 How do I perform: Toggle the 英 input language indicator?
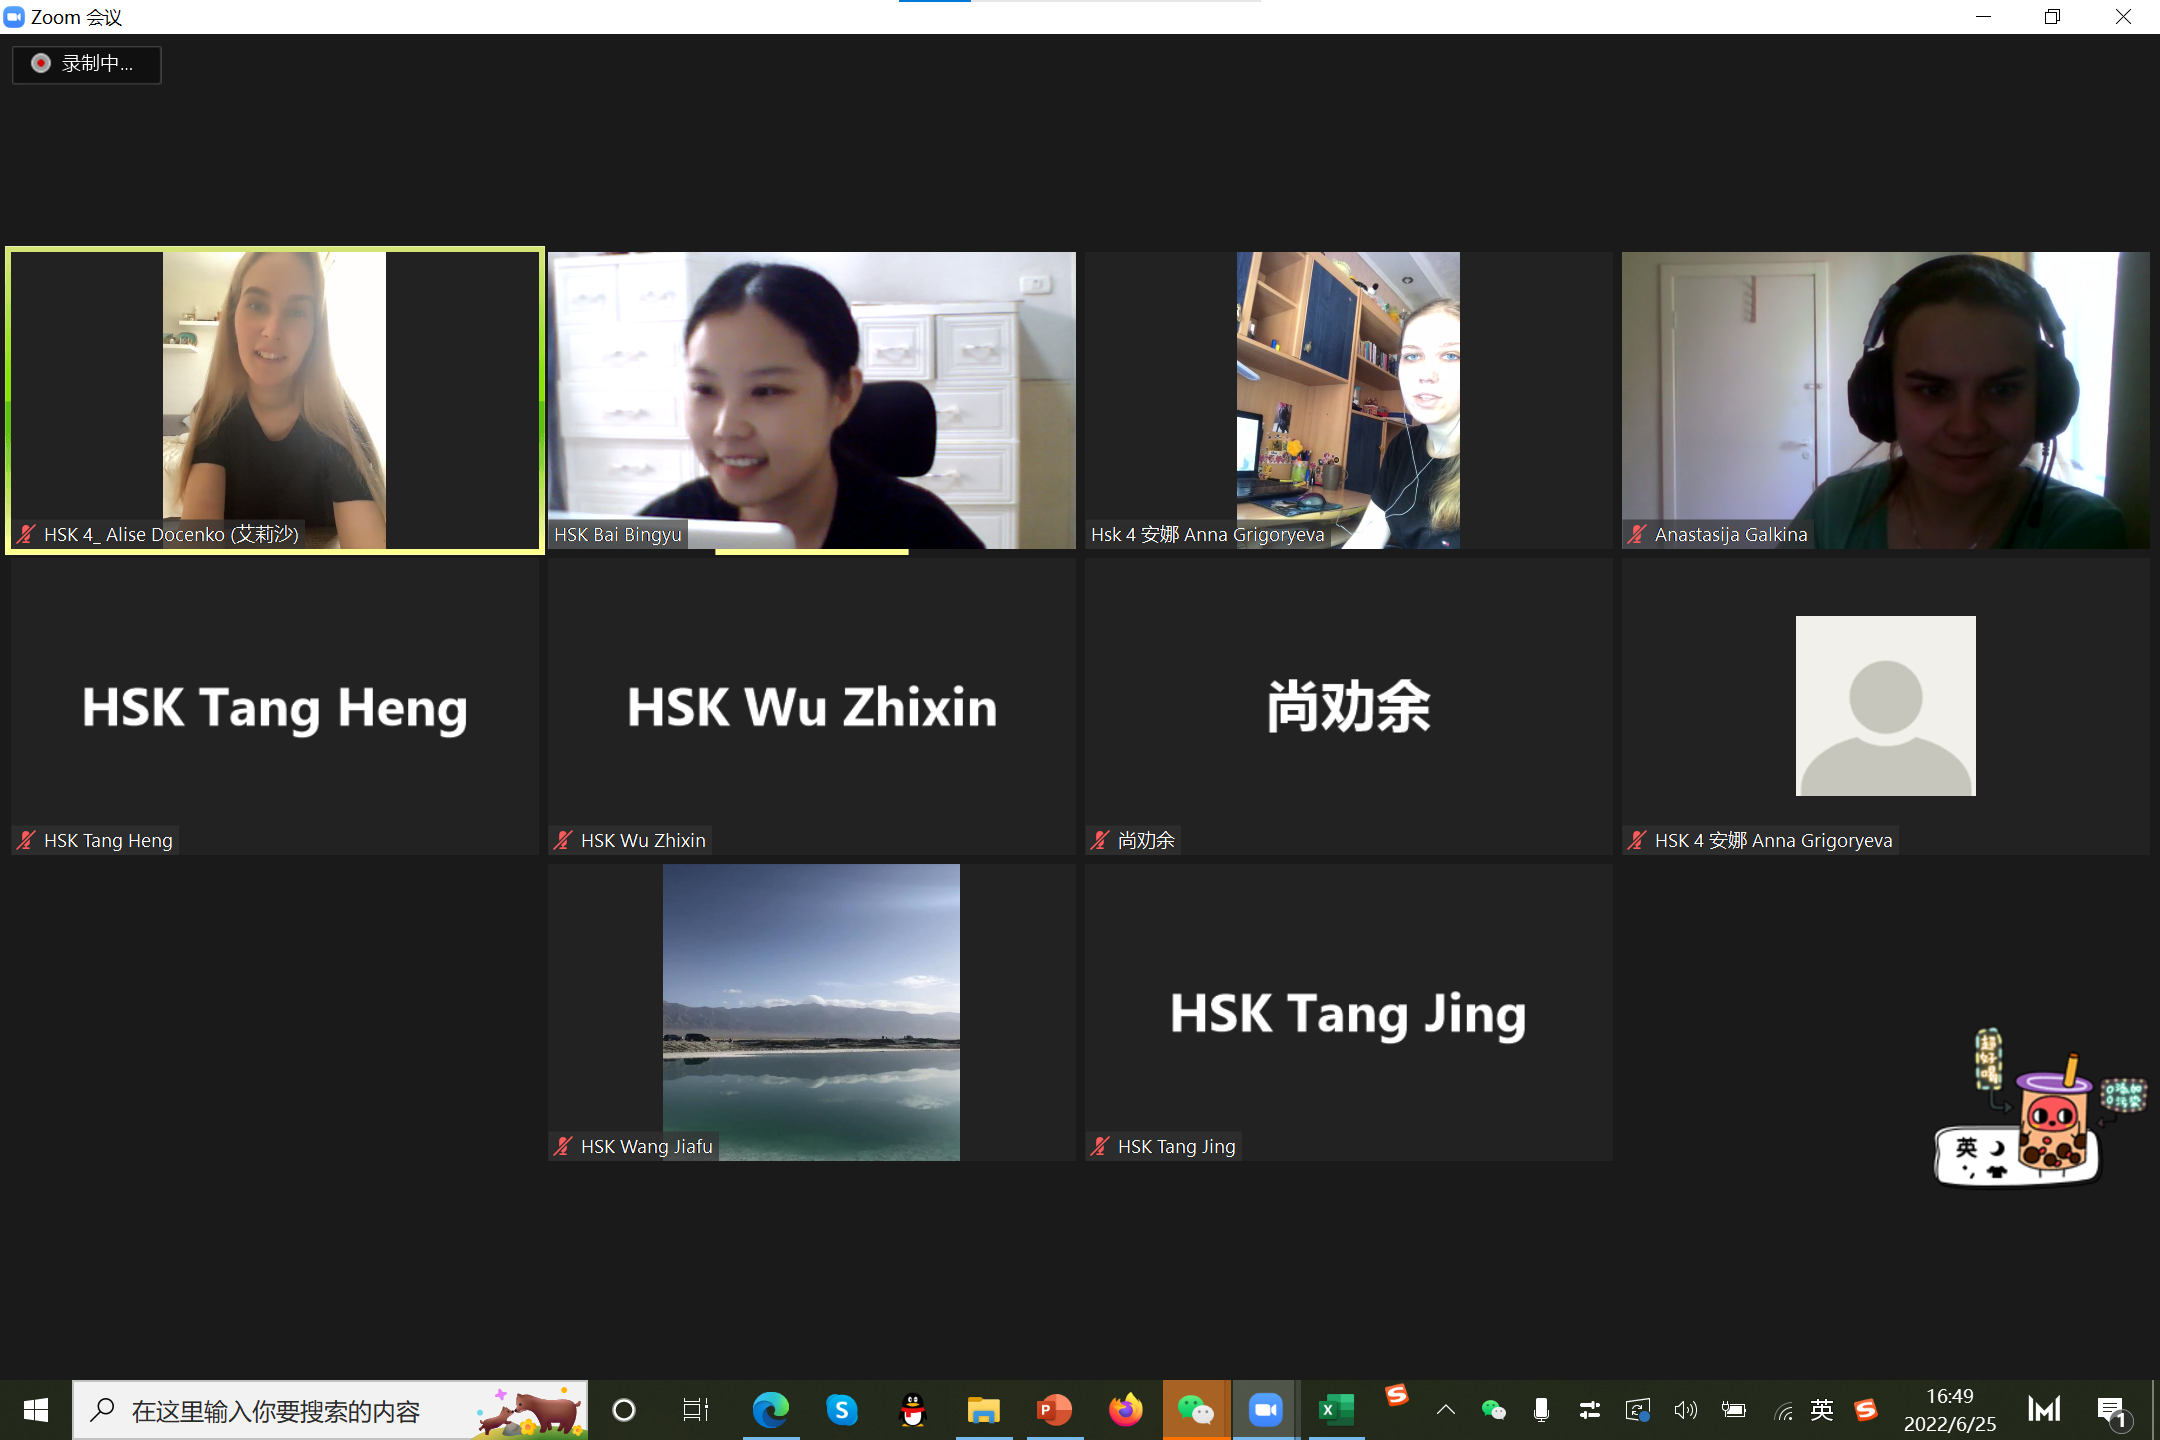[x=1822, y=1411]
